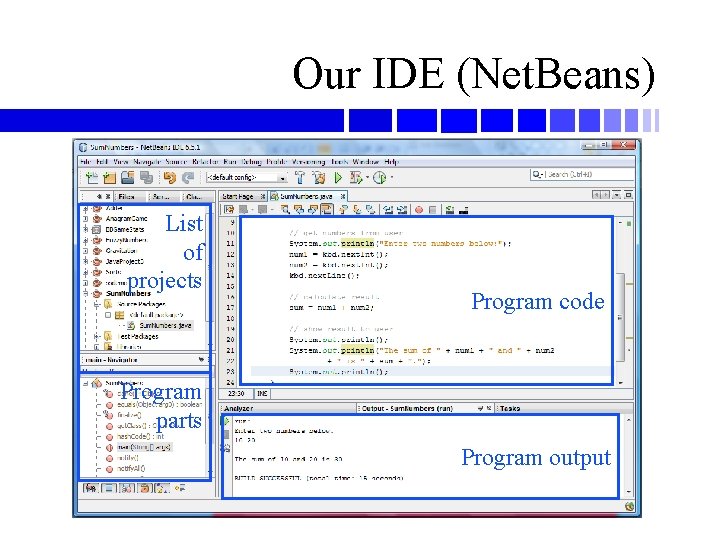Open dropdown arrow next to Debug icon

point(368,178)
